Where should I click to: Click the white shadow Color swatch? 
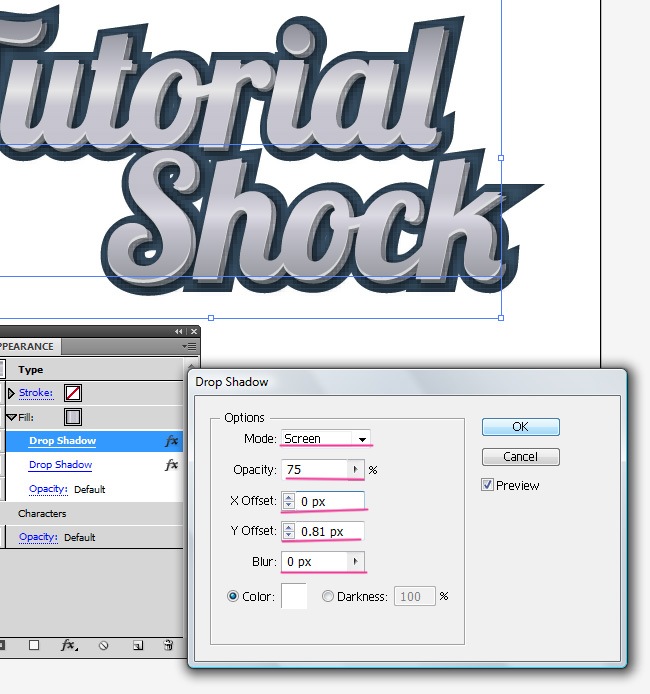point(294,596)
